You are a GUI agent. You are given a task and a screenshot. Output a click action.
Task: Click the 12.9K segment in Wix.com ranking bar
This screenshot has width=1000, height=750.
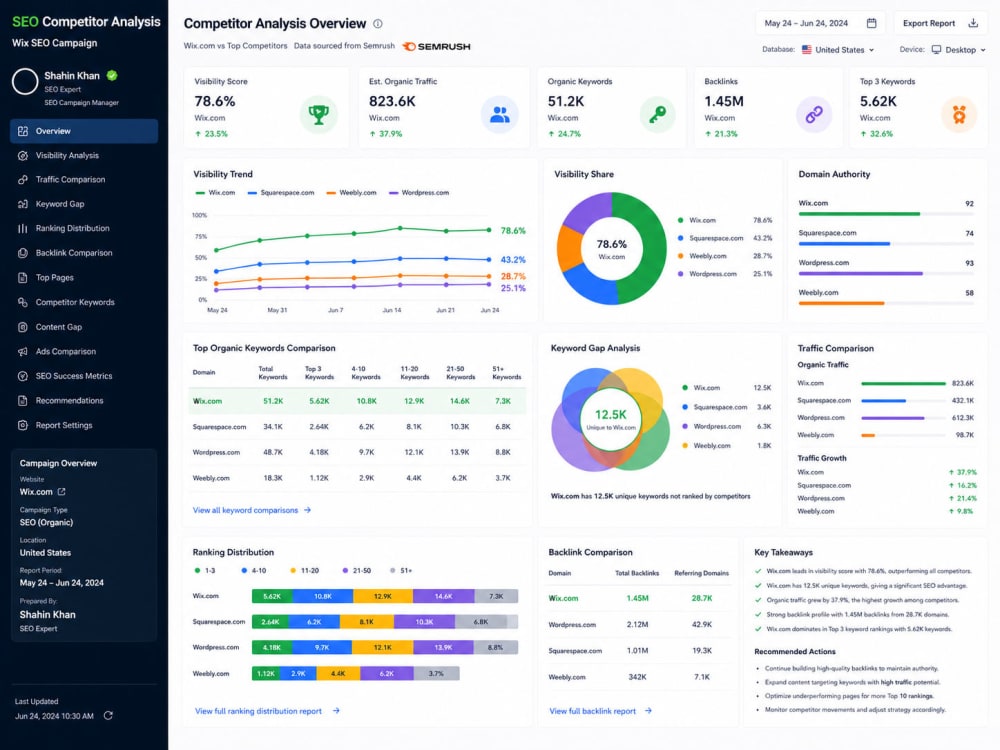click(x=383, y=596)
